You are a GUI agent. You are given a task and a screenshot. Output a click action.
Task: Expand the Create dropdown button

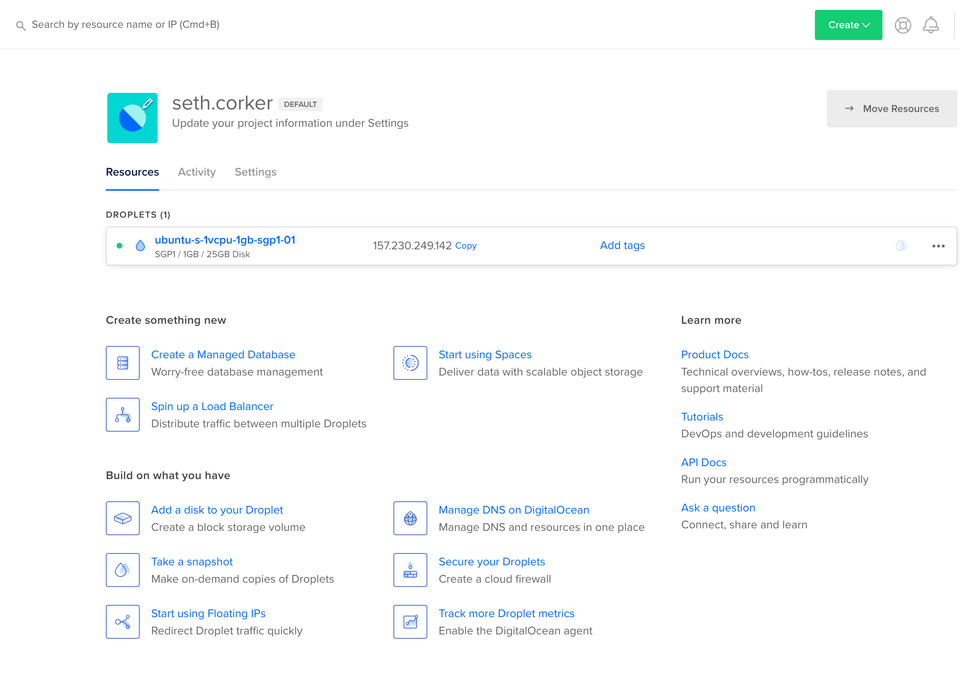pos(848,25)
